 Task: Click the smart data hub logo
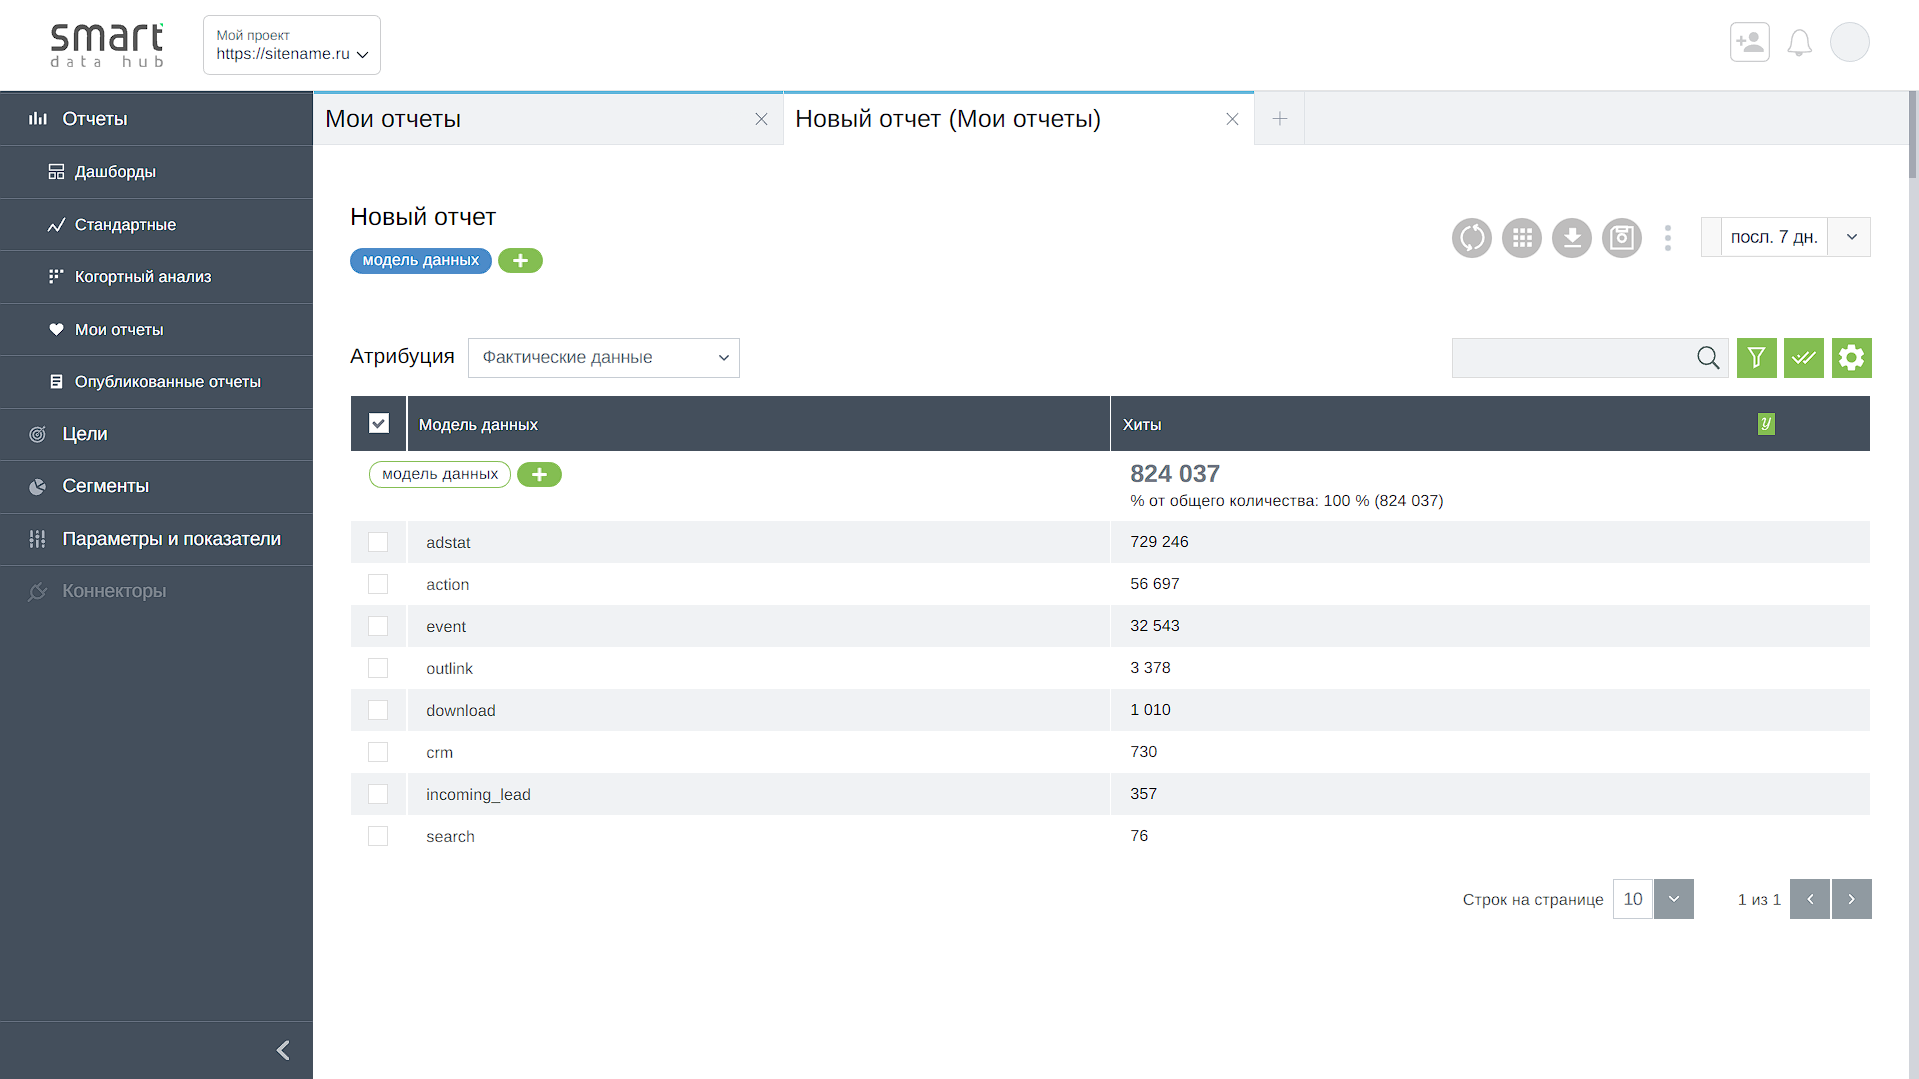click(x=107, y=45)
